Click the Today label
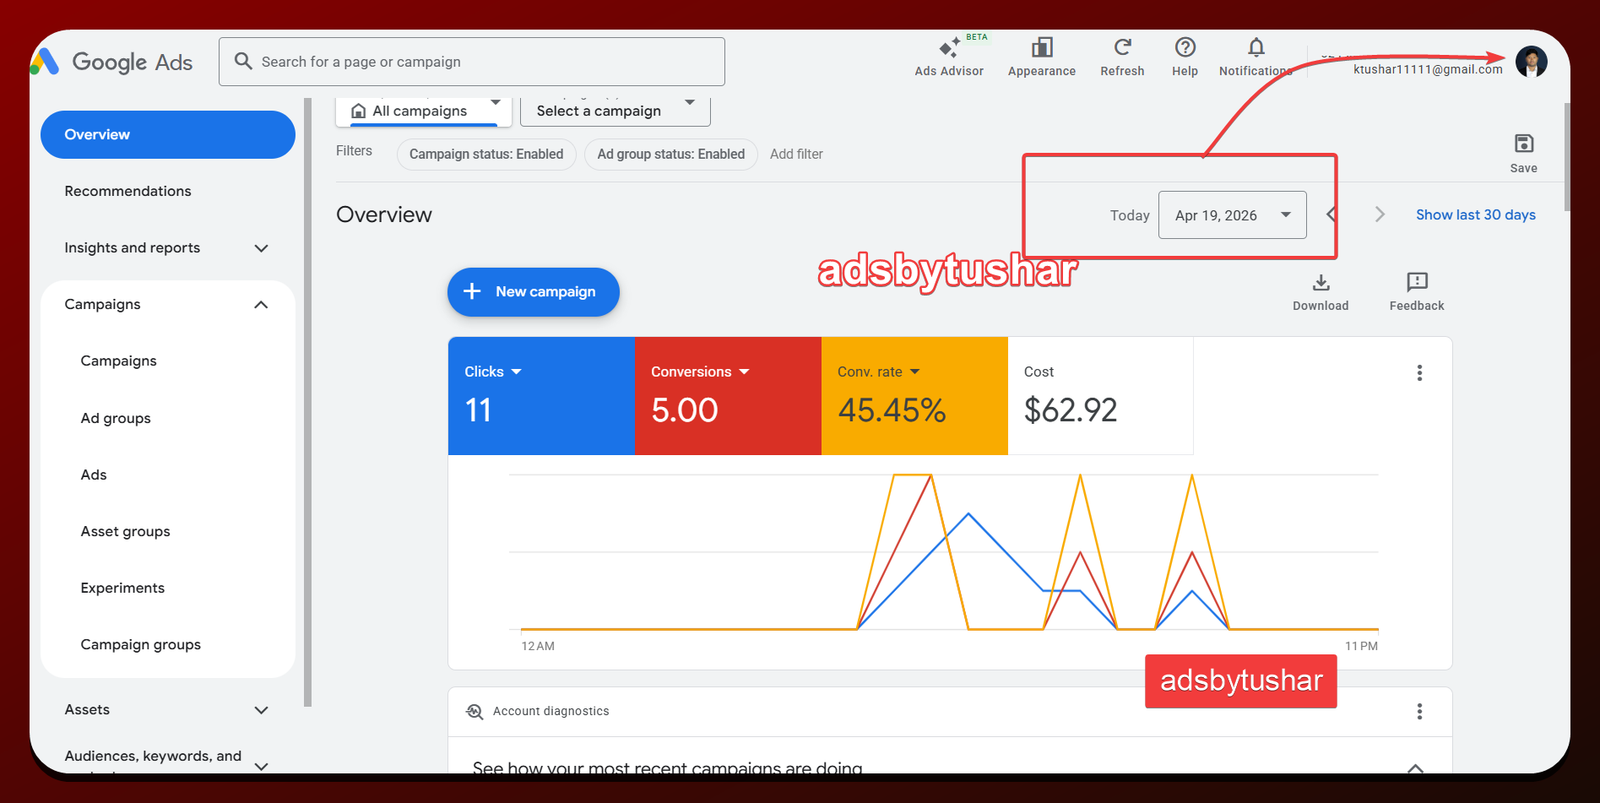 (x=1130, y=215)
